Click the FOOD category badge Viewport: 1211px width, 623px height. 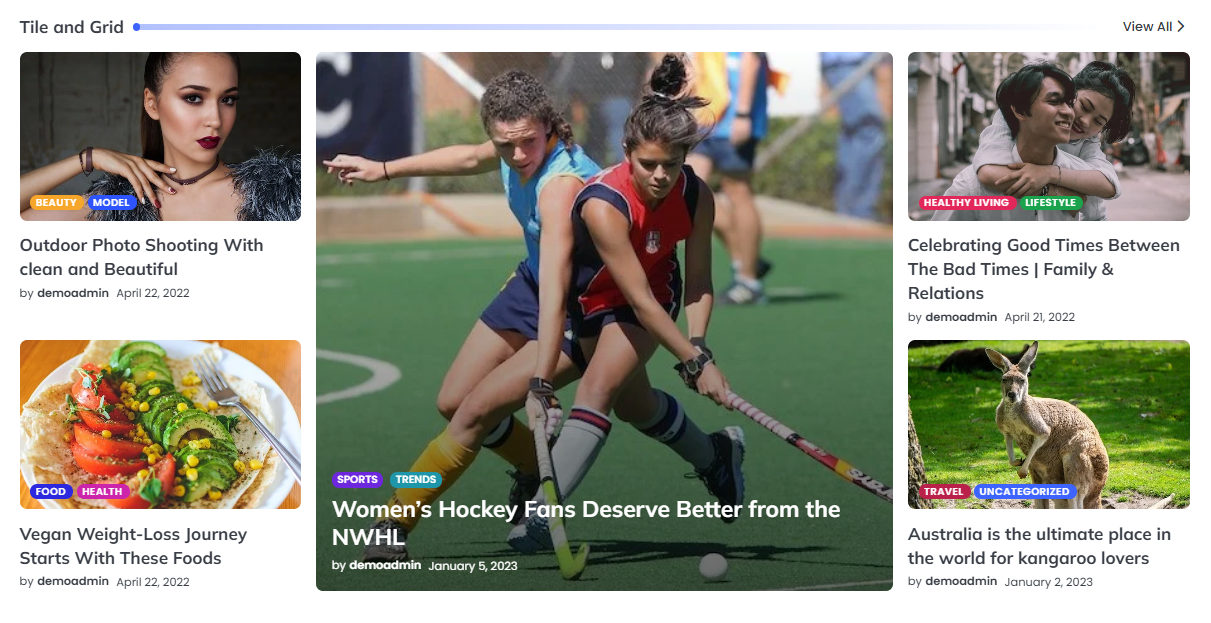coord(51,492)
